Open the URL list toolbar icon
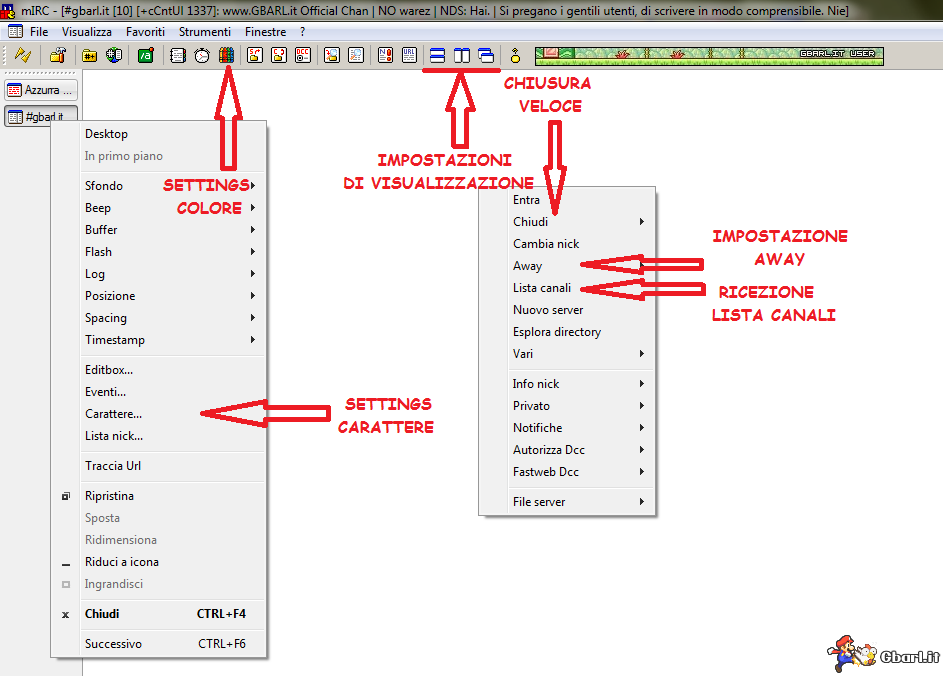 point(410,55)
